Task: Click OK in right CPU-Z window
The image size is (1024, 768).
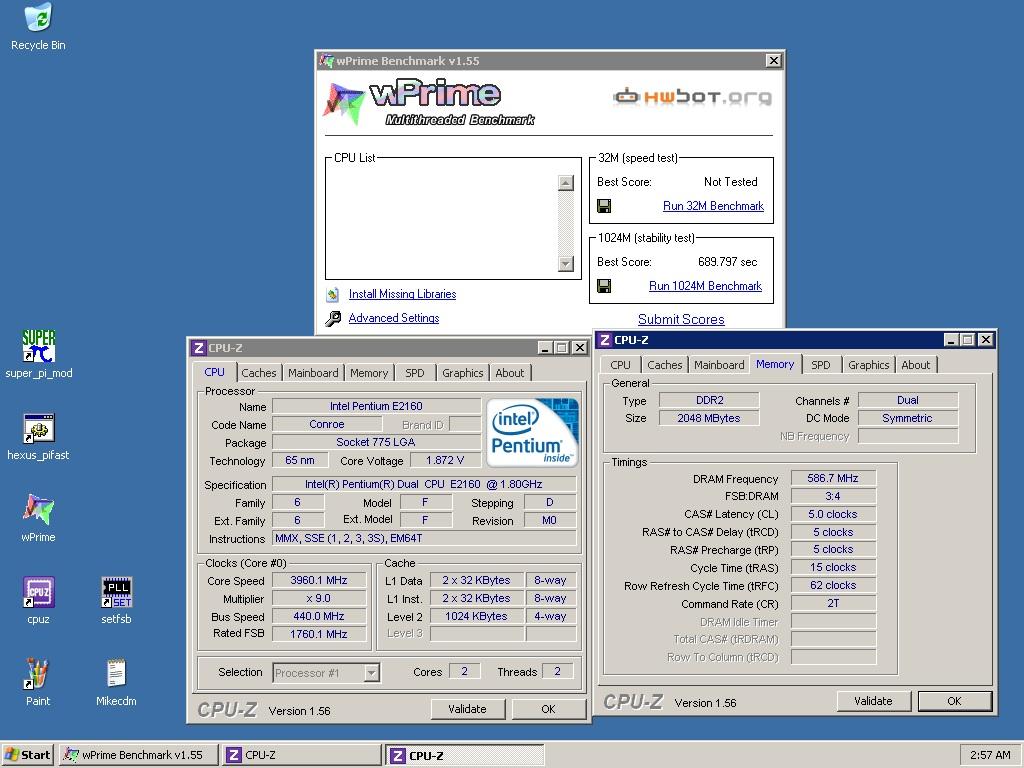Action: click(954, 701)
